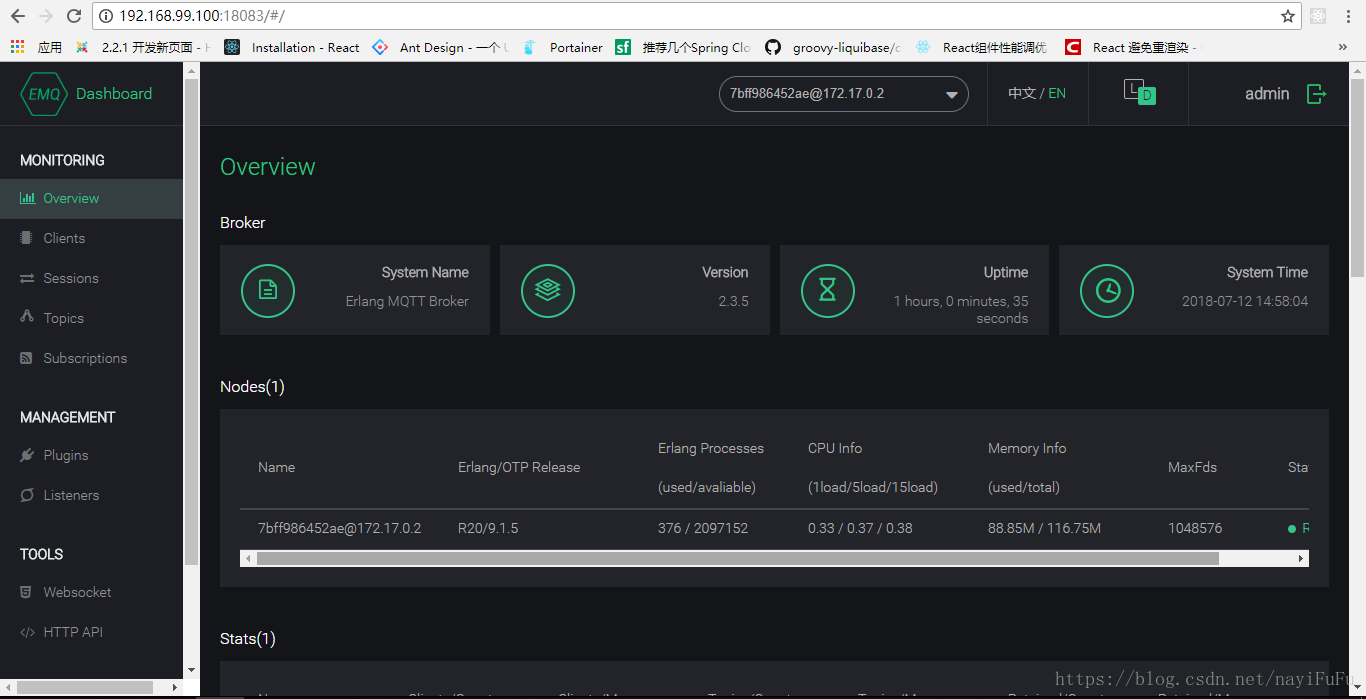Click the System Name document icon

pyautogui.click(x=268, y=290)
